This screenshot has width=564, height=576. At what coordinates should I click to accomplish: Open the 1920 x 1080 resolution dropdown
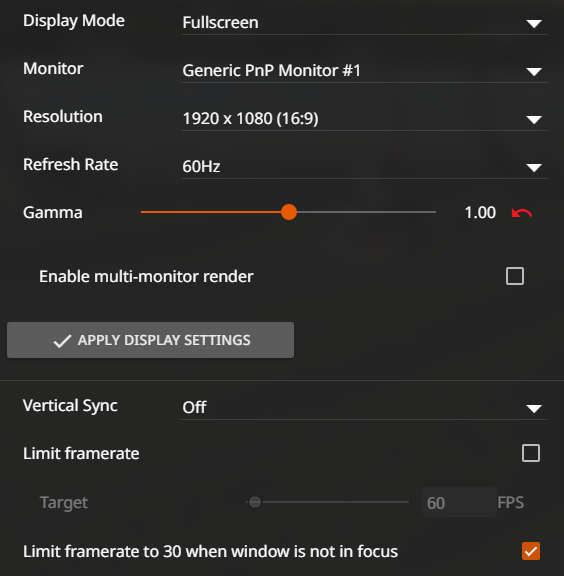pos(364,119)
